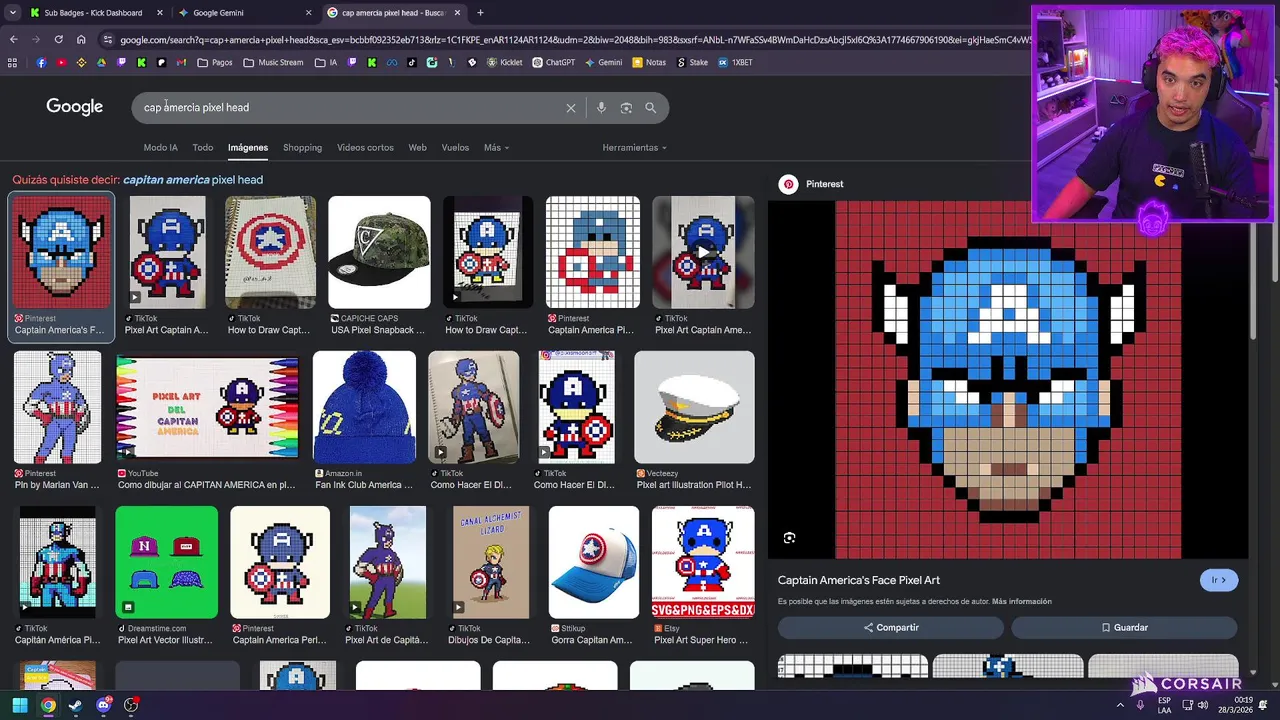1280x720 pixels.
Task: Open the Gorra Capitan America cap thumbnail
Action: pos(593,562)
